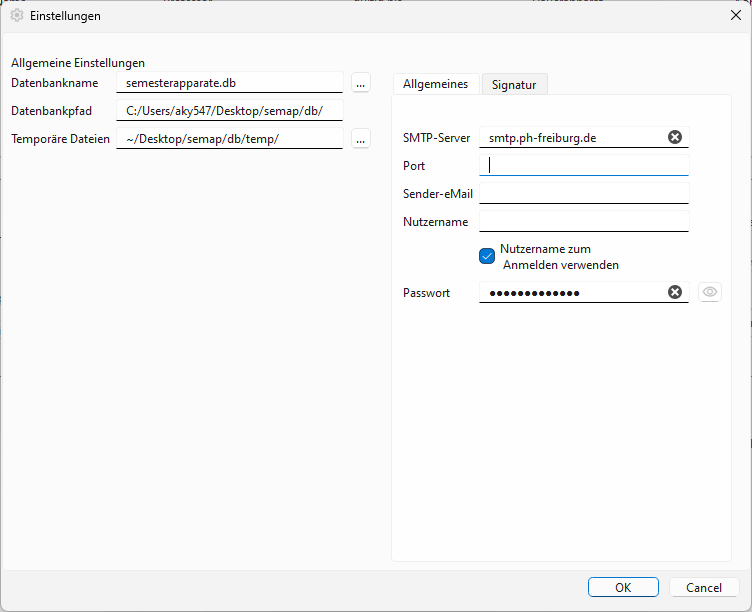The image size is (752, 612).
Task: Click the Passwort input field
Action: coord(570,292)
